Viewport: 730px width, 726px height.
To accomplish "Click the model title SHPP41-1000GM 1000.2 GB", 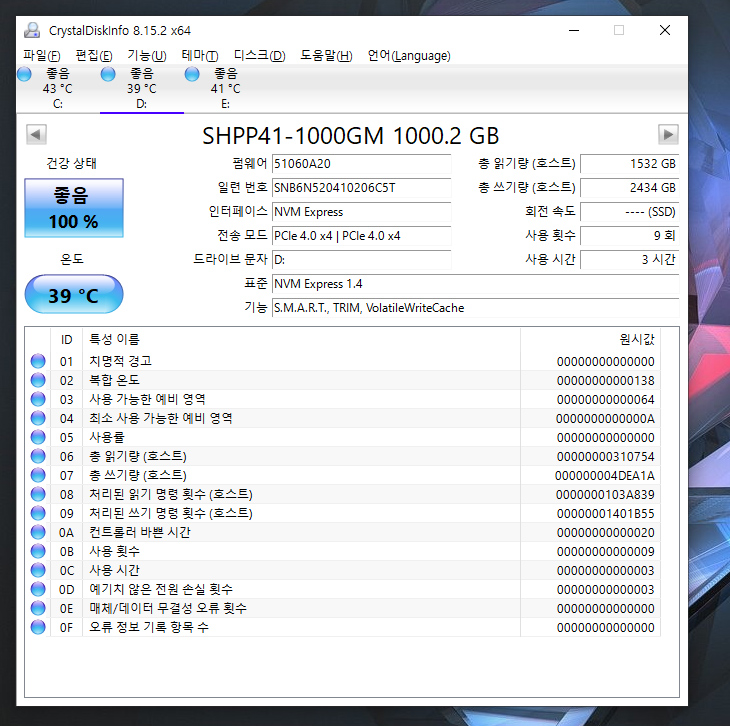I will click(x=351, y=136).
